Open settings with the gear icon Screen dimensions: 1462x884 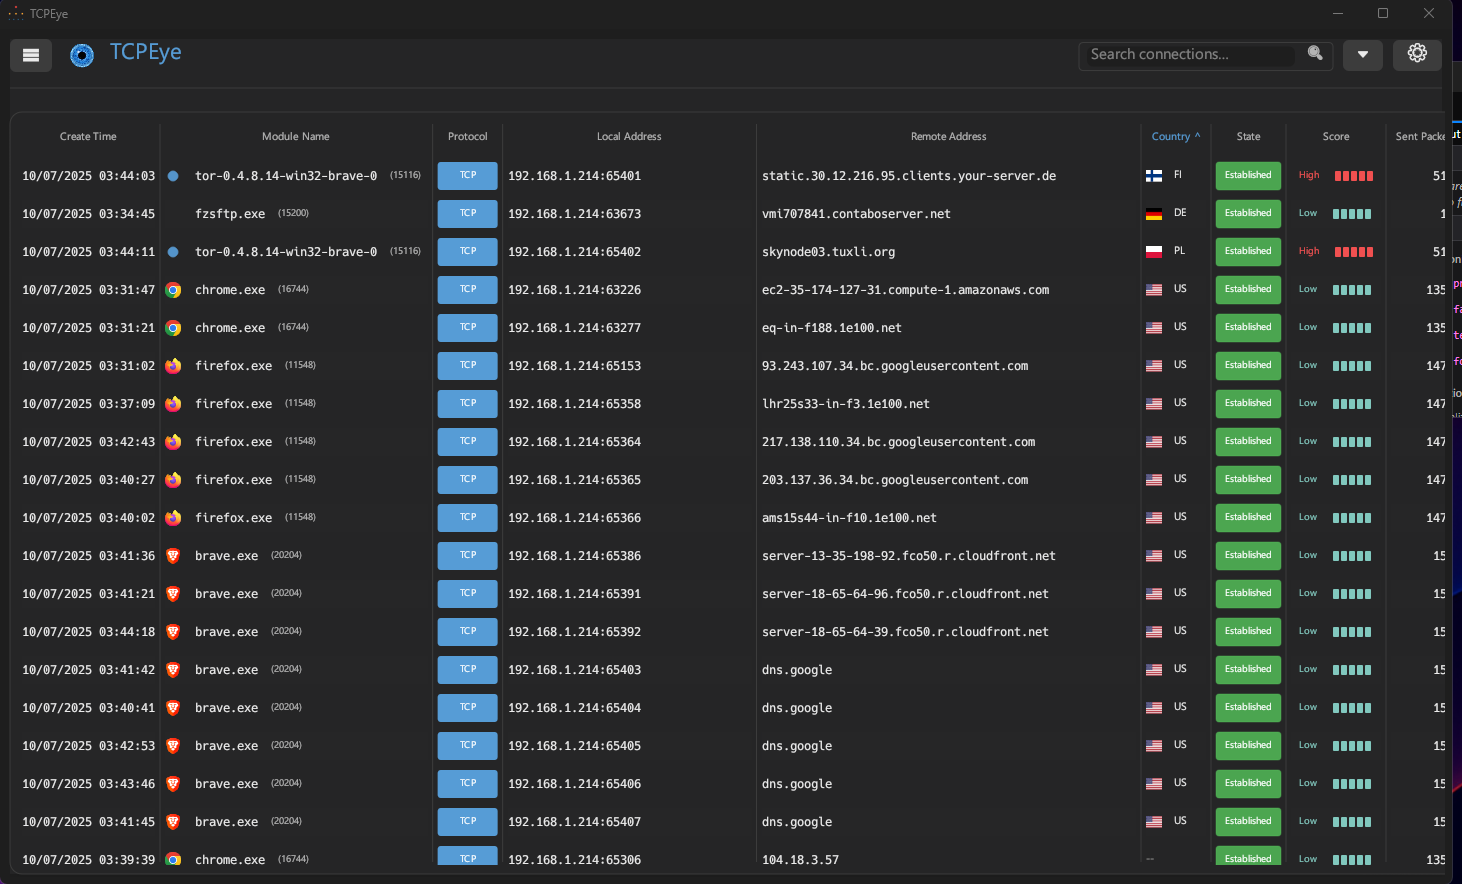[1417, 54]
